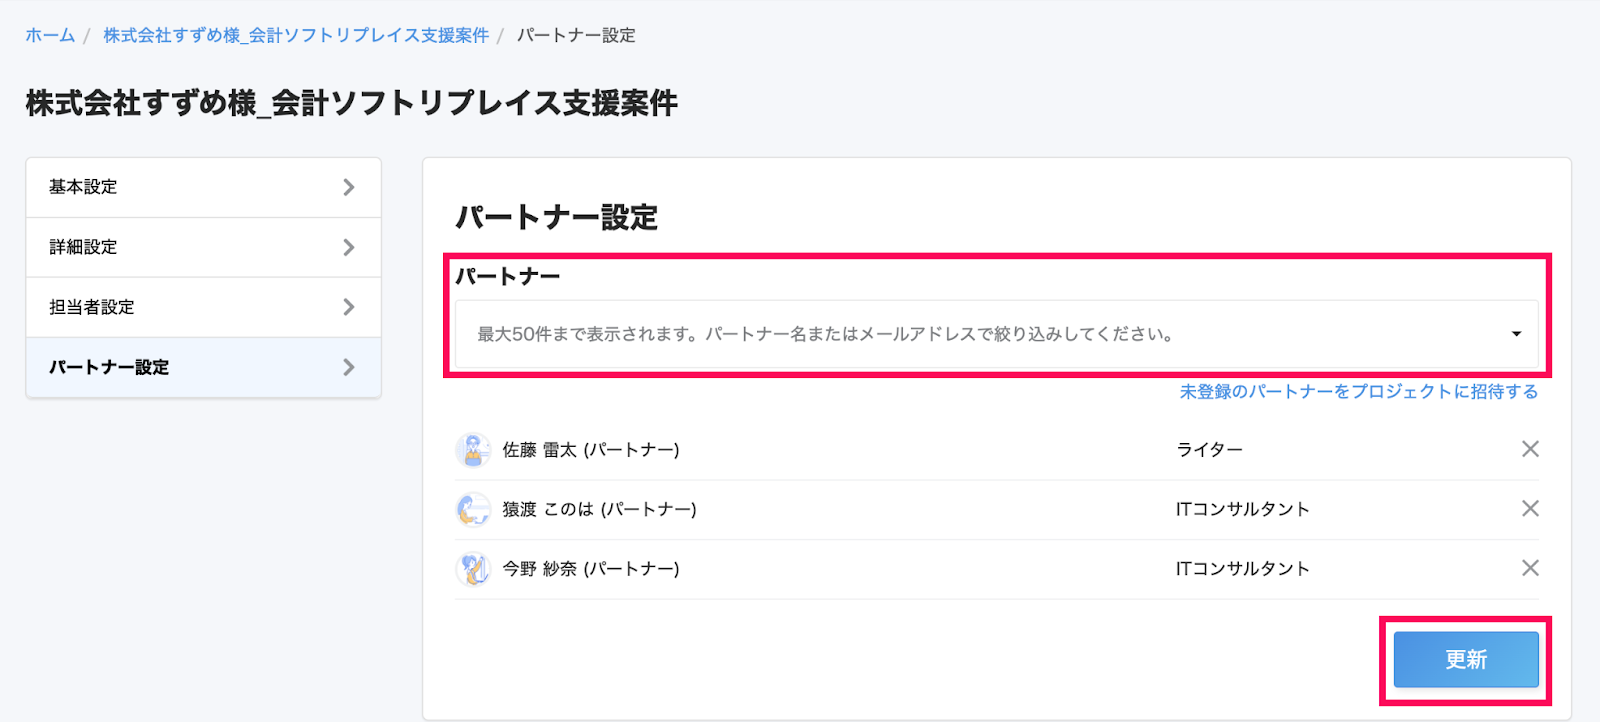The width and height of the screenshot is (1600, 722).
Task: Open 基本設定 in side menu
Action: point(203,187)
